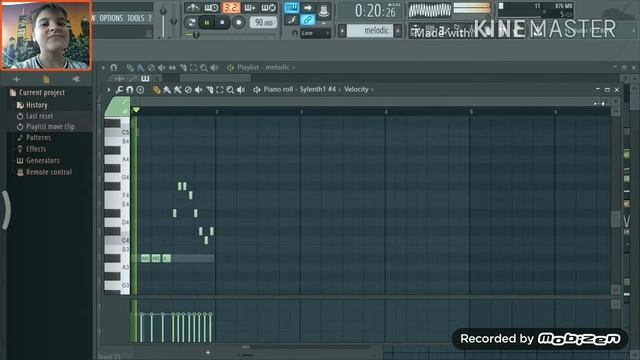This screenshot has width=640, height=360.
Task: Switch pattern/song mode
Action: [191, 22]
